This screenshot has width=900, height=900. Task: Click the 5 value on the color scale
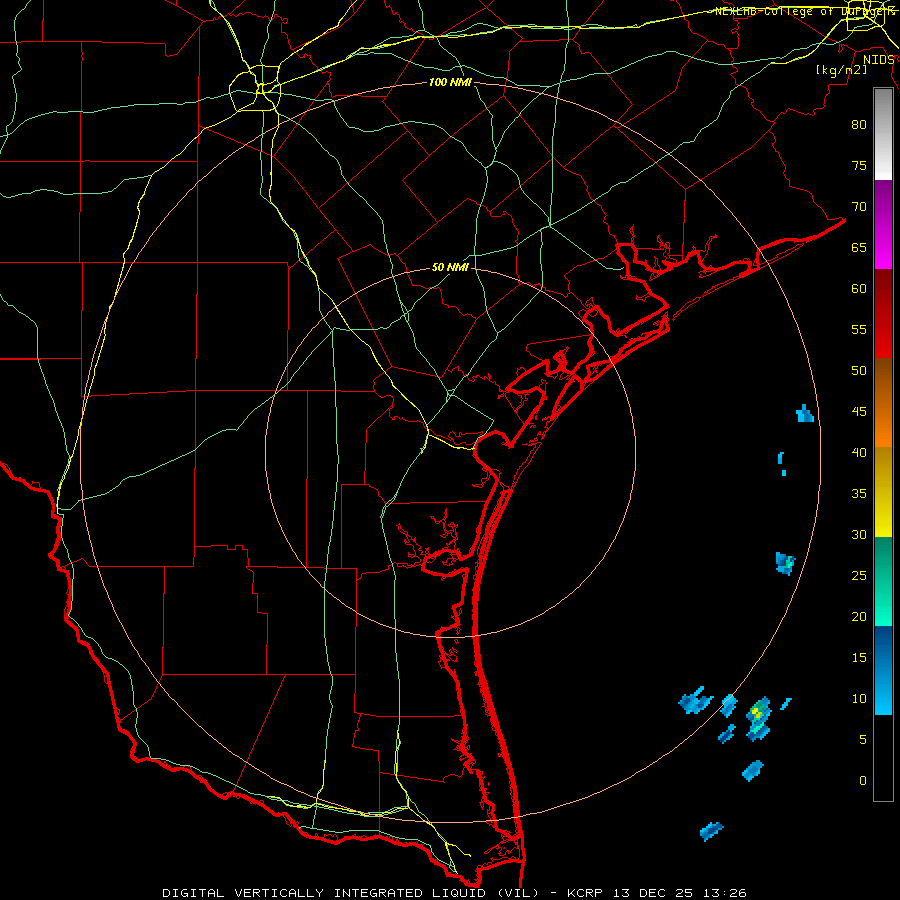[863, 739]
